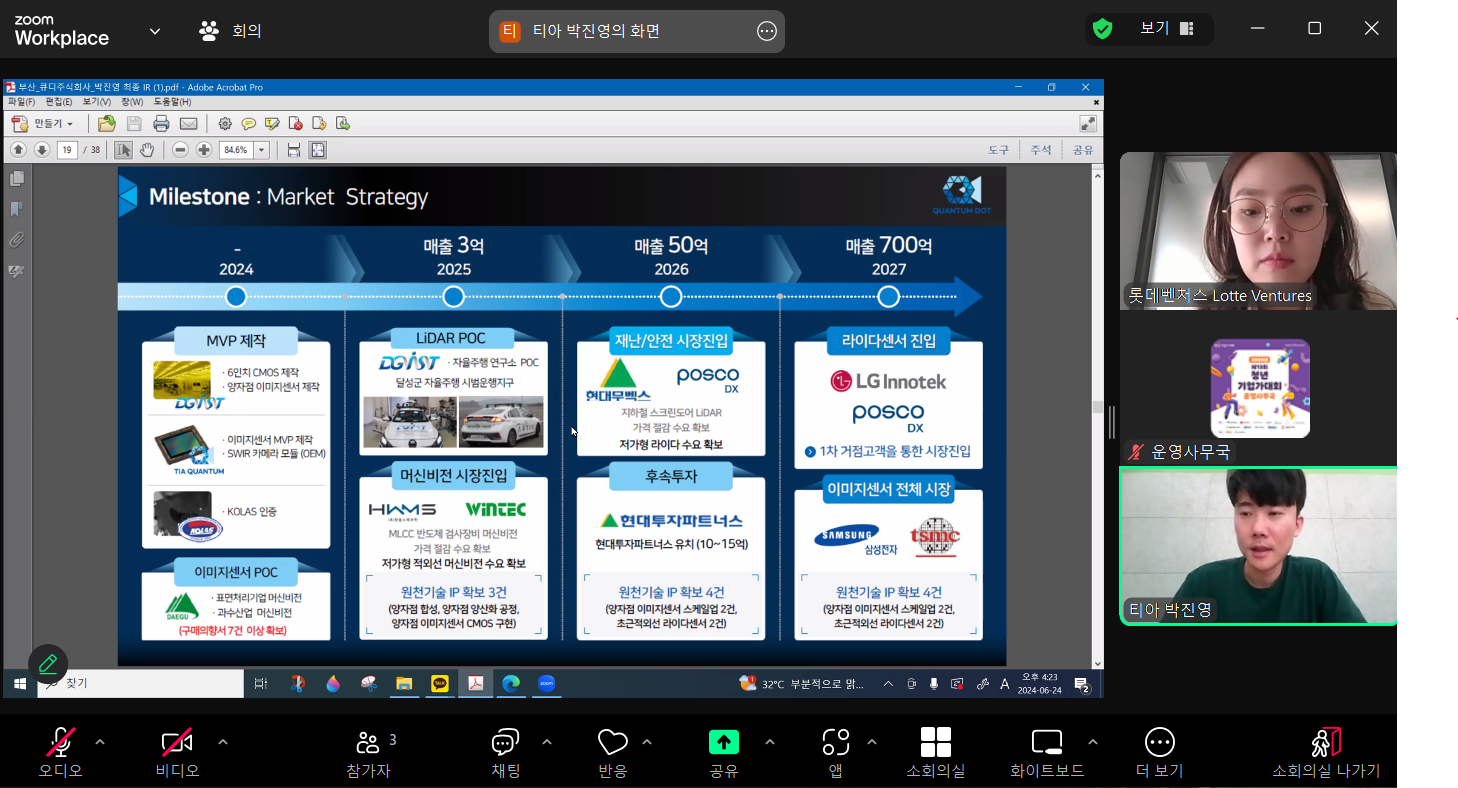Viewport: 1458px width, 788px height.
Task: Open the 도구 tools pane in Acrobat
Action: click(x=999, y=150)
